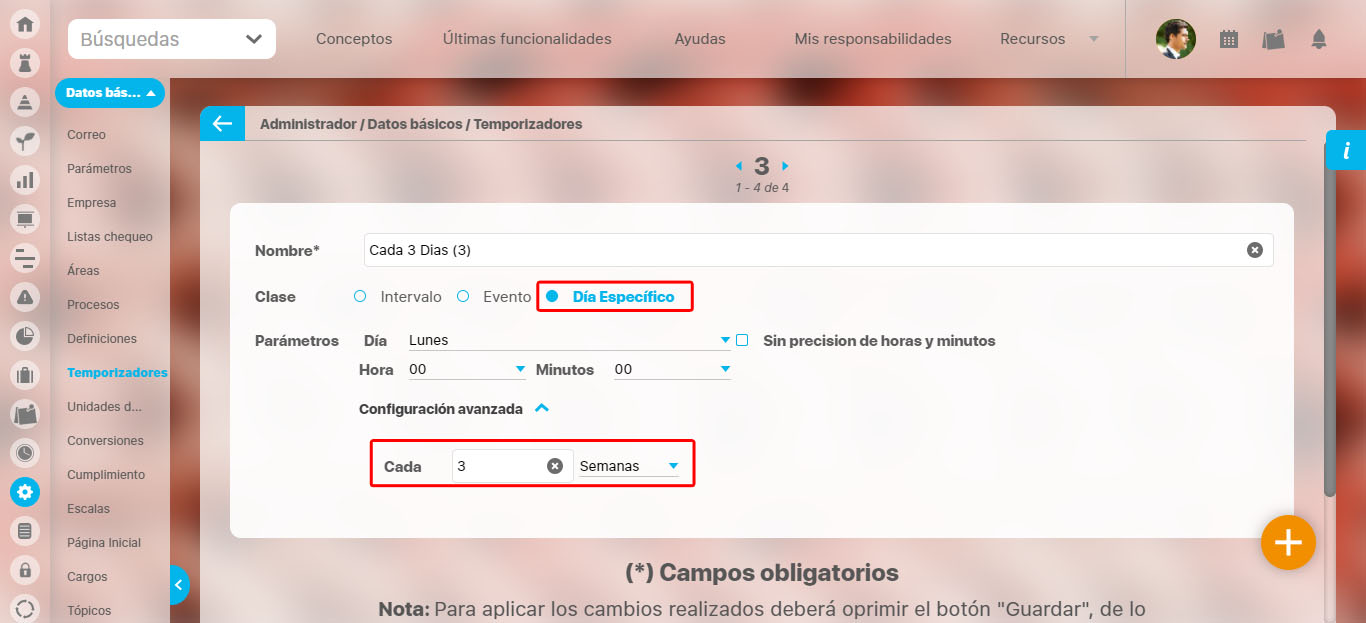The image size is (1366, 623).
Task: Click the user profile avatar
Action: pyautogui.click(x=1175, y=40)
